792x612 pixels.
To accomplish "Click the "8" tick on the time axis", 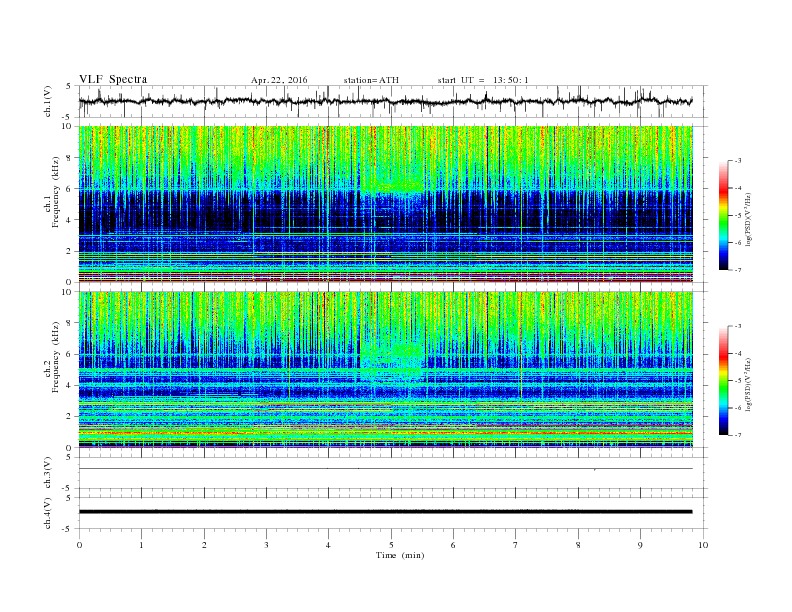I will pyautogui.click(x=578, y=545).
